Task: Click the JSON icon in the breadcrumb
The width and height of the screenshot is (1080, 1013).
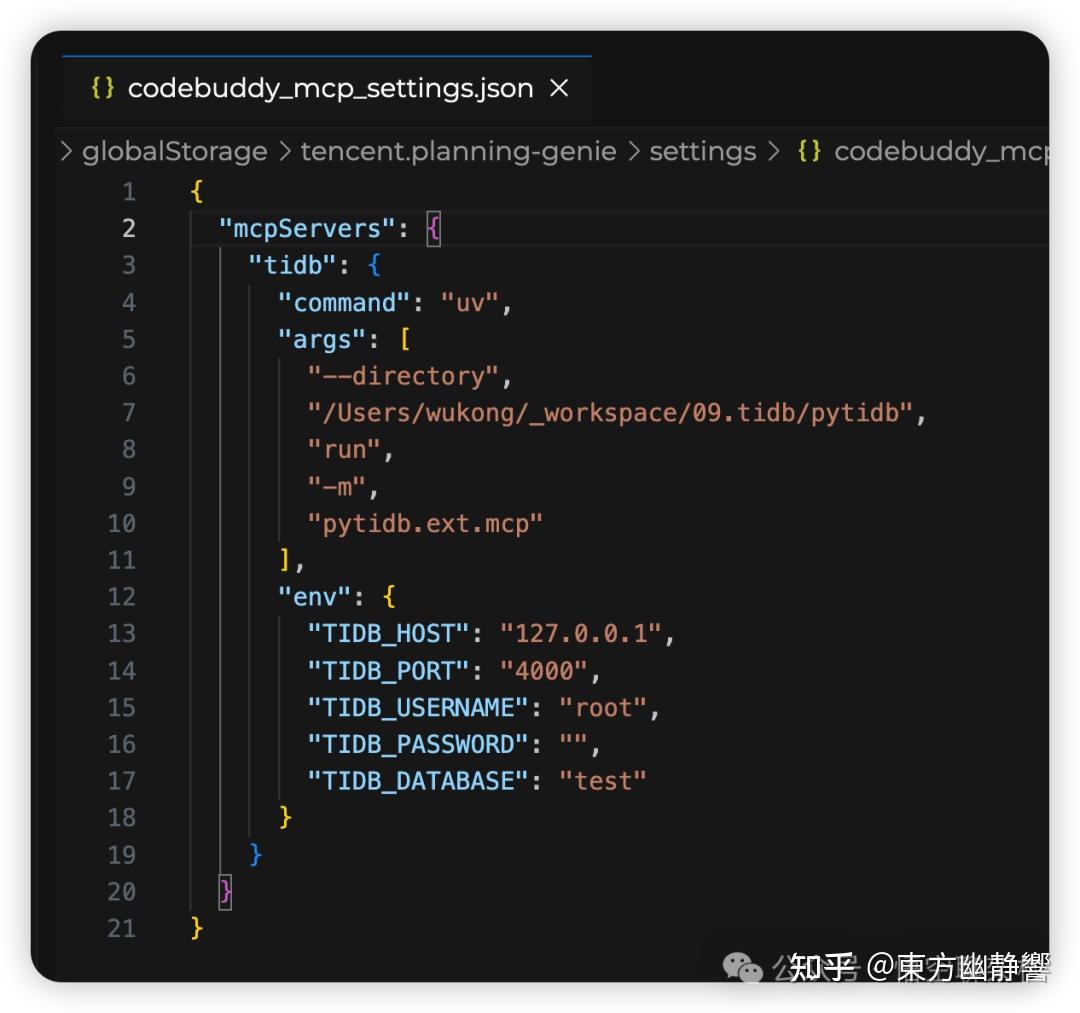Action: point(809,150)
